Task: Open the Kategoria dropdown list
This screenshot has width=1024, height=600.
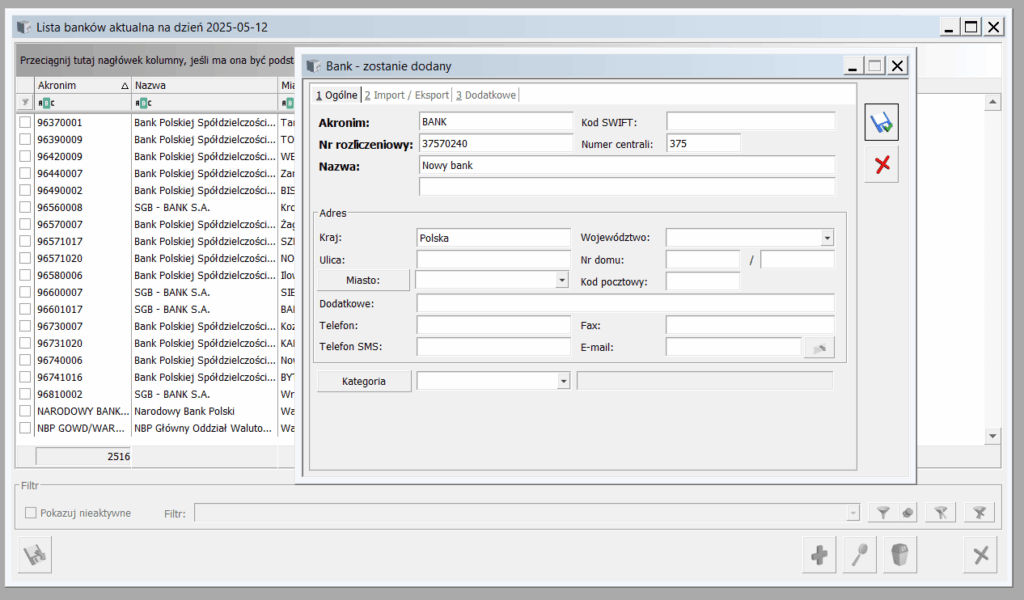Action: pyautogui.click(x=563, y=381)
